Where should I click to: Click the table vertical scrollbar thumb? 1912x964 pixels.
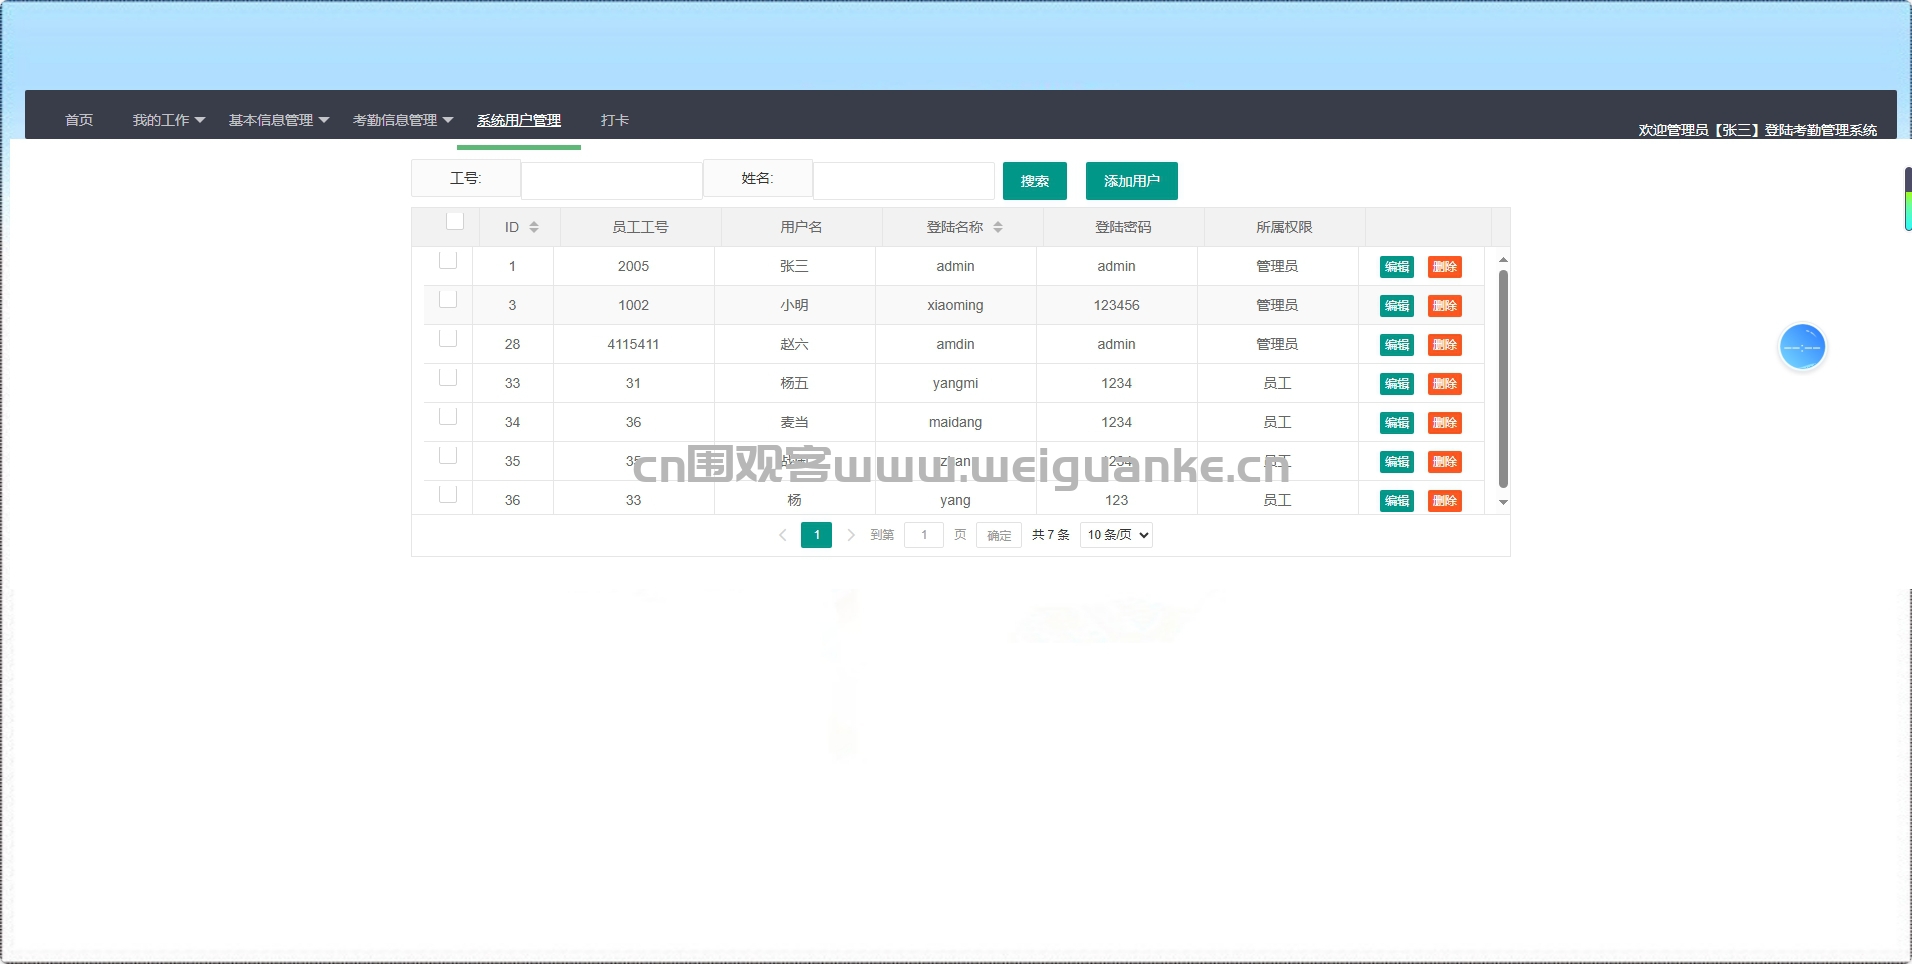(1503, 379)
